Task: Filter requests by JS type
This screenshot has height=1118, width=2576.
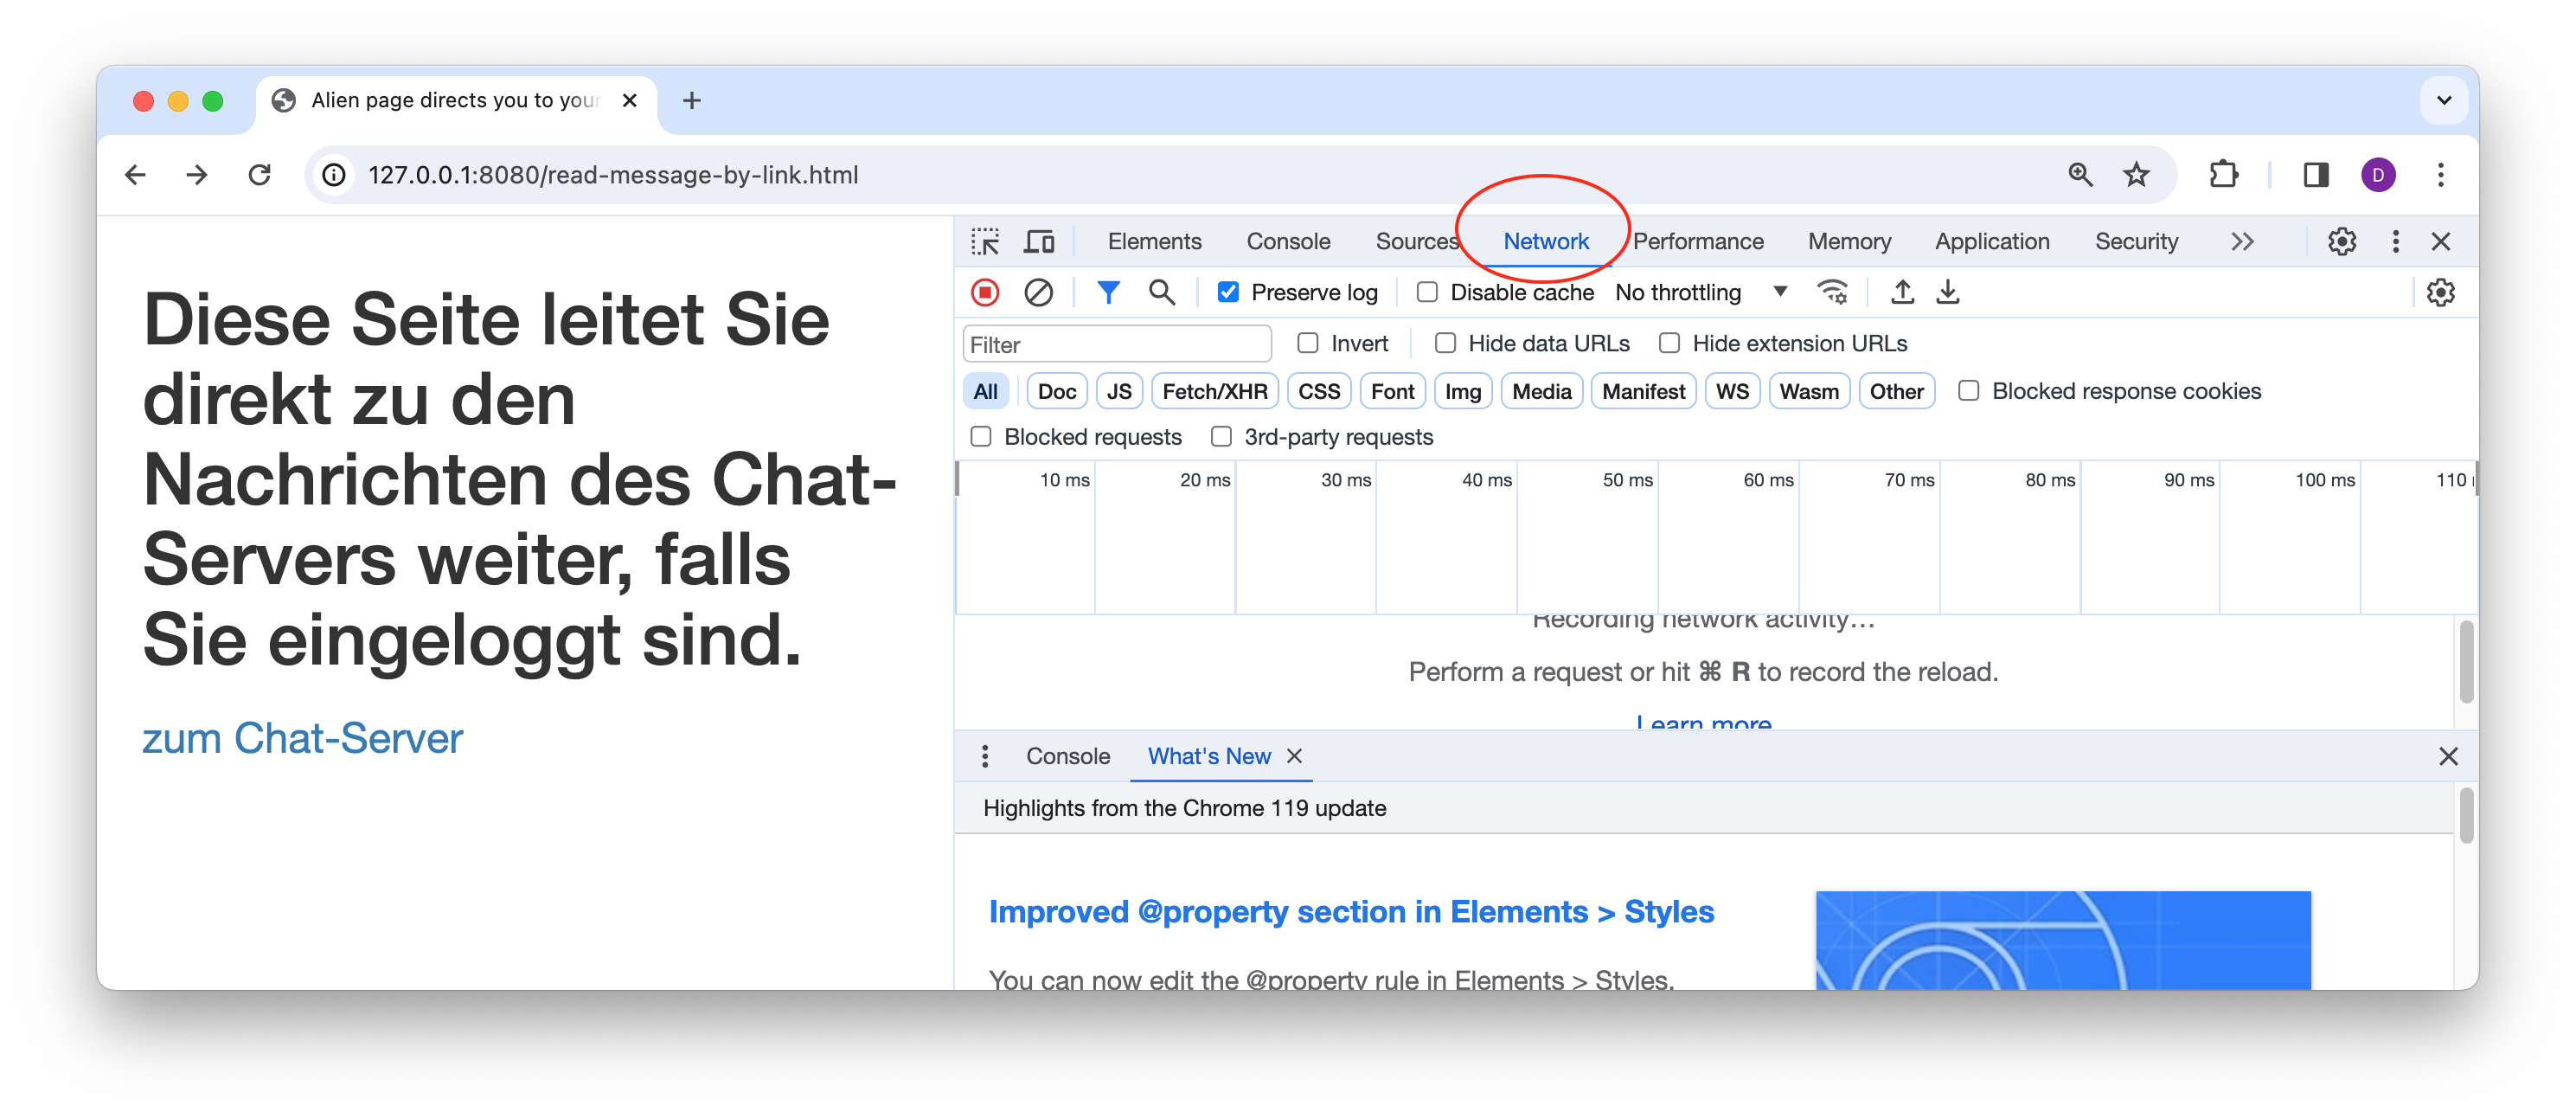Action: click(1119, 392)
